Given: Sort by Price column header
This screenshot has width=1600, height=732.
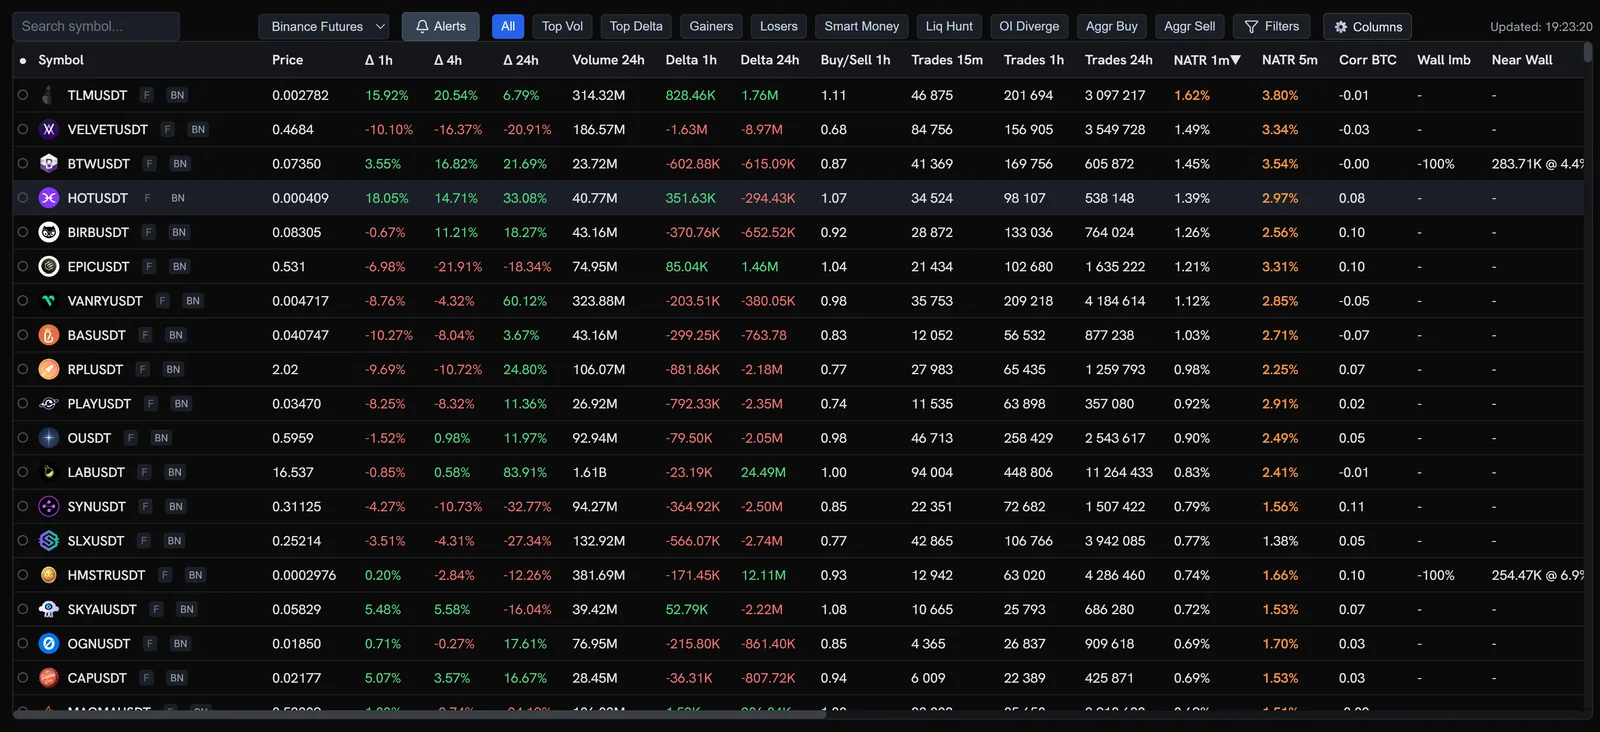Looking at the screenshot, I should (287, 60).
